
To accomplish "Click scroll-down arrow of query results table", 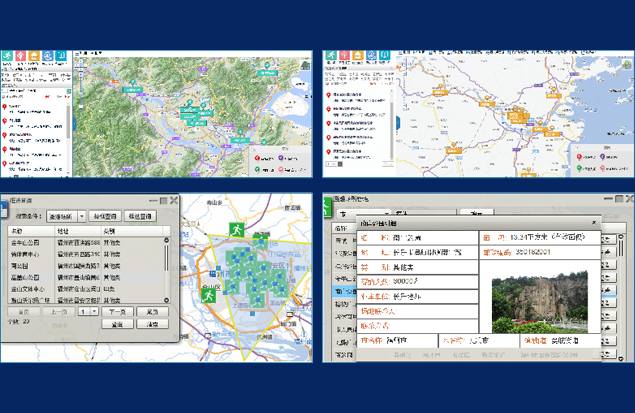I will point(166,300).
